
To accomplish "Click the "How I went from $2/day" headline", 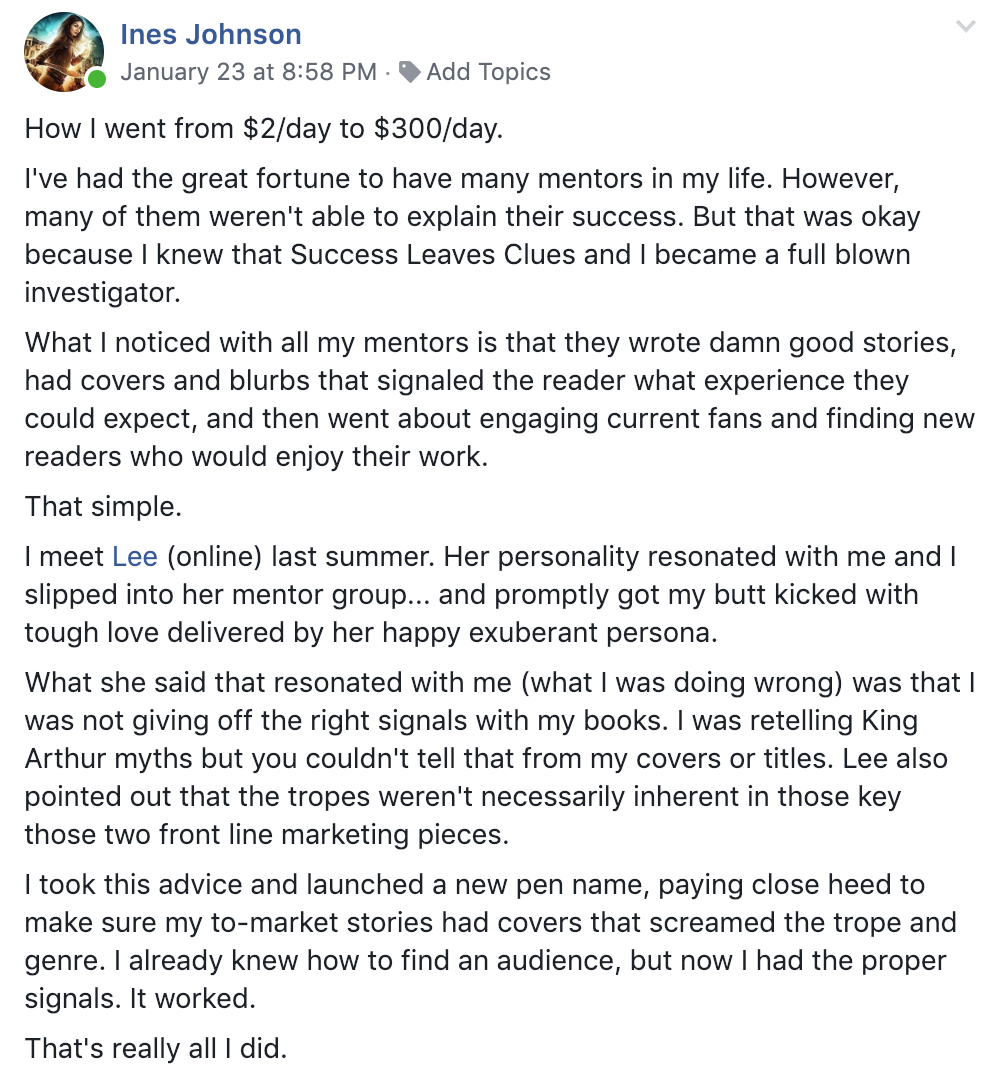I will click(x=263, y=129).
